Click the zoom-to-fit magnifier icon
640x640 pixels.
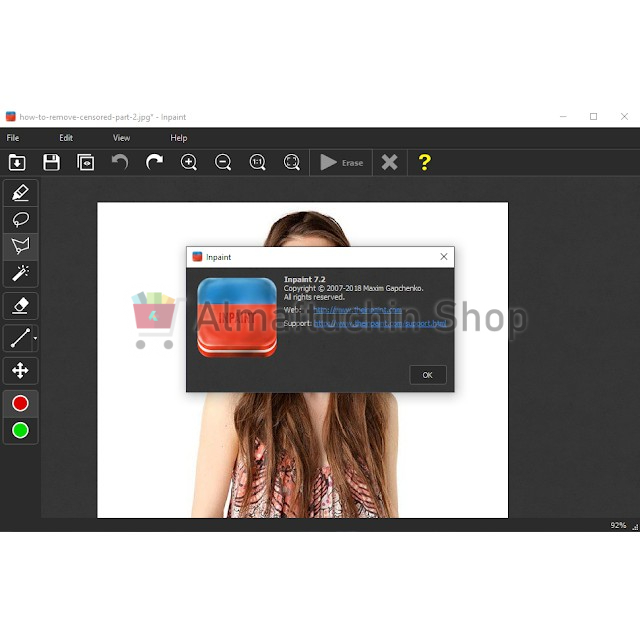point(291,162)
